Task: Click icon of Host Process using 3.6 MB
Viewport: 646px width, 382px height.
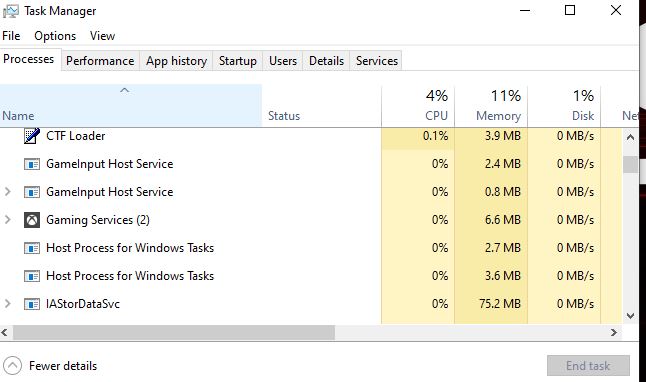Action: click(x=32, y=276)
